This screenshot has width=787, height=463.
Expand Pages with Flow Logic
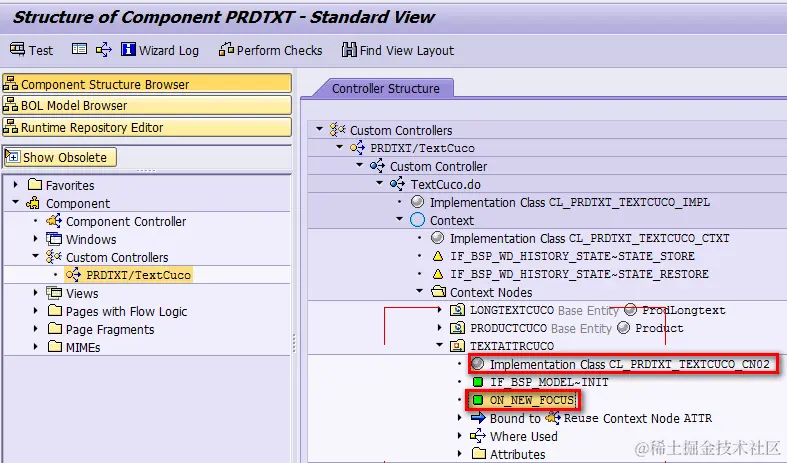(x=36, y=310)
